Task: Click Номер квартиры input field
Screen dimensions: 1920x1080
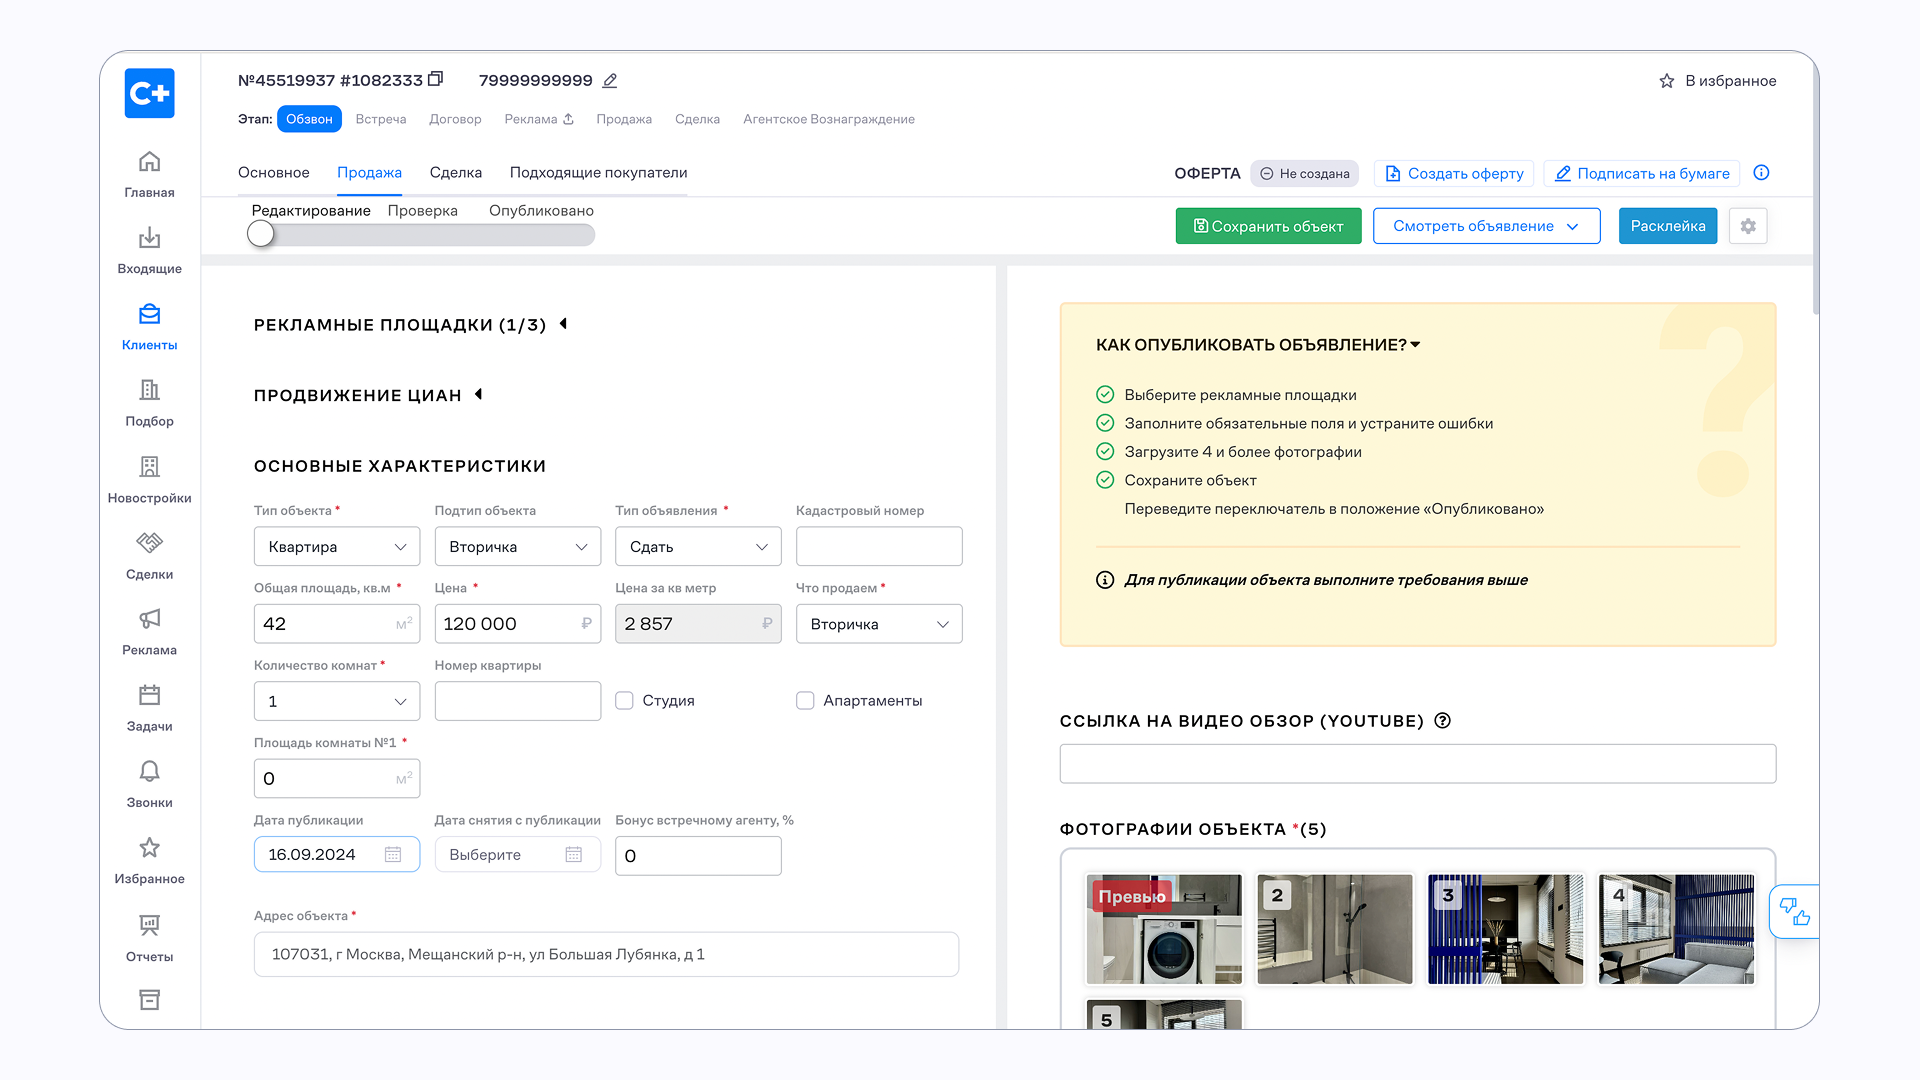Action: click(518, 701)
